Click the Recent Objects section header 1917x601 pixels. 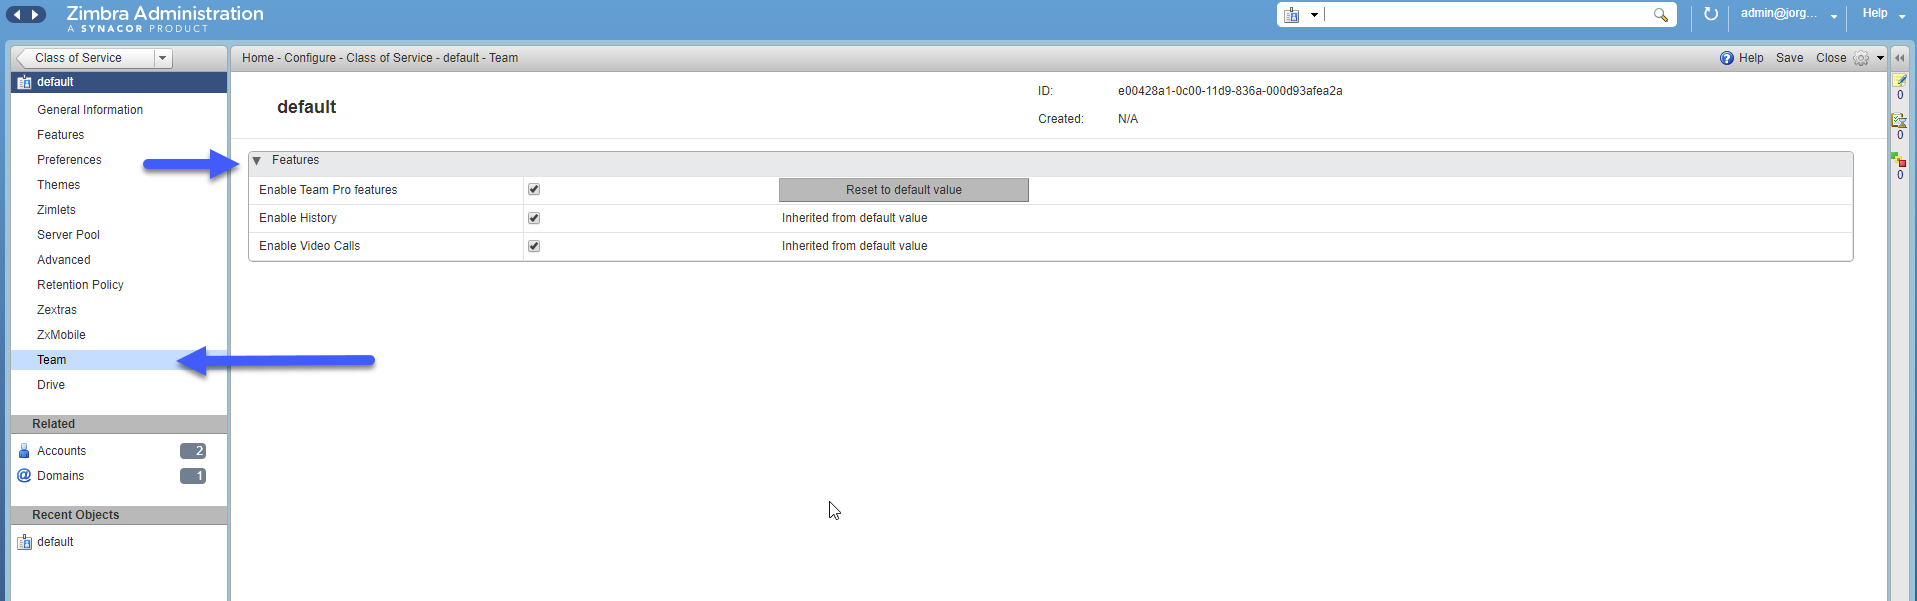click(119, 515)
